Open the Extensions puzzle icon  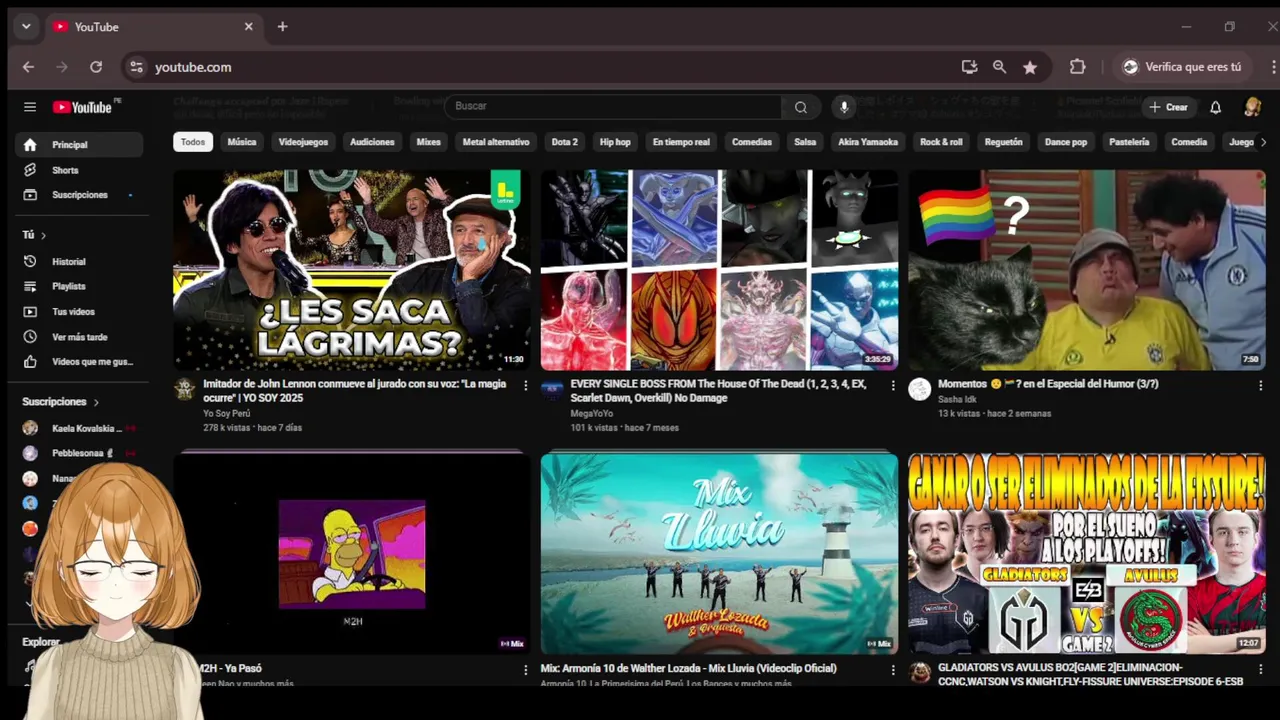(1077, 67)
